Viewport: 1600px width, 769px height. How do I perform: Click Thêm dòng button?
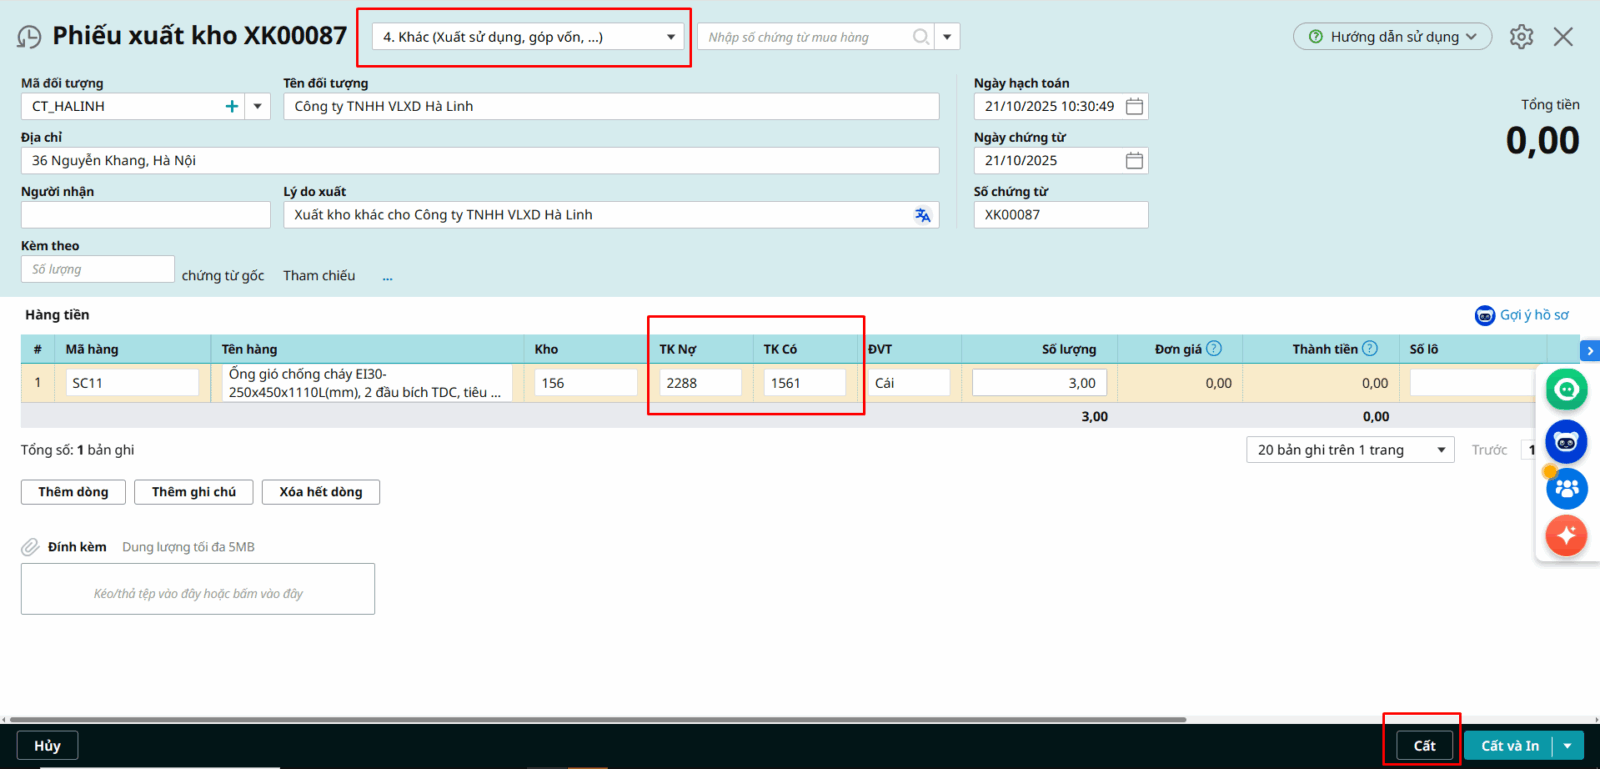click(x=73, y=492)
